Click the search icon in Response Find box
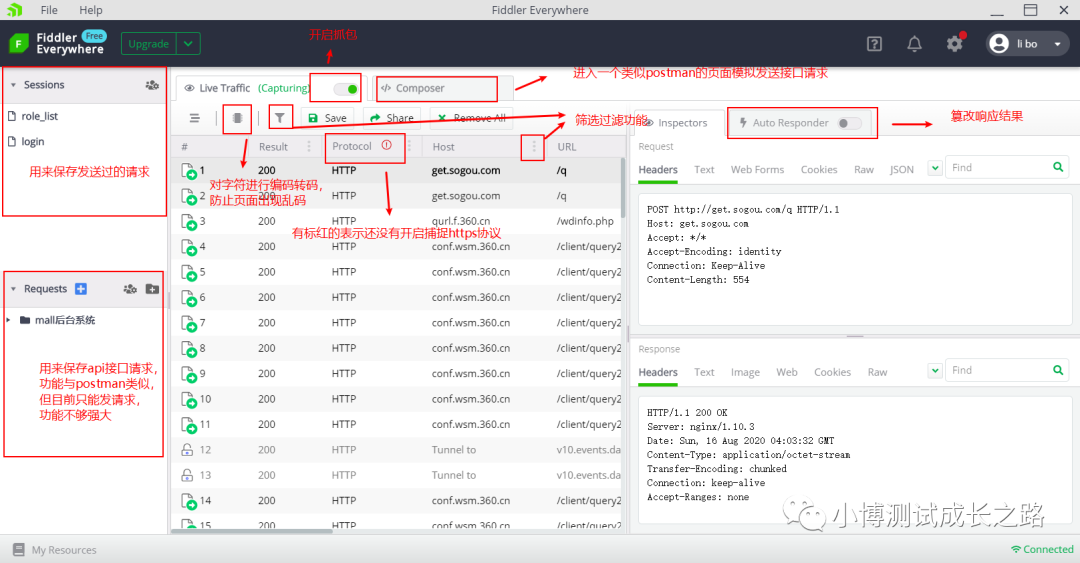Screen dimensions: 1080x563 pos(1058,370)
